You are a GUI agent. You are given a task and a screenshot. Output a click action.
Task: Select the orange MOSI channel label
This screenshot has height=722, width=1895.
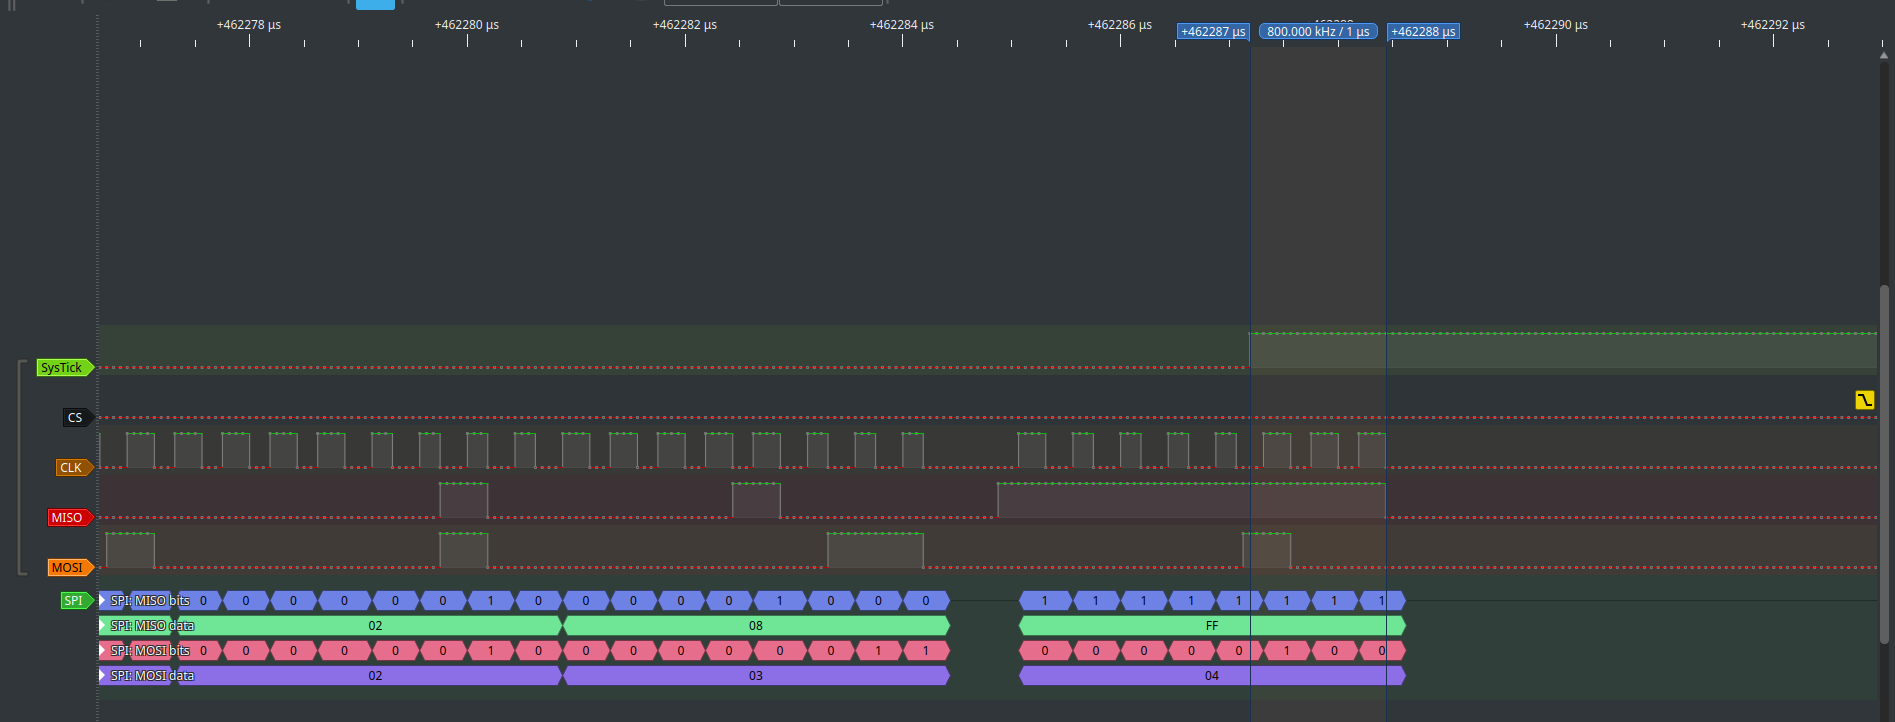[69, 568]
